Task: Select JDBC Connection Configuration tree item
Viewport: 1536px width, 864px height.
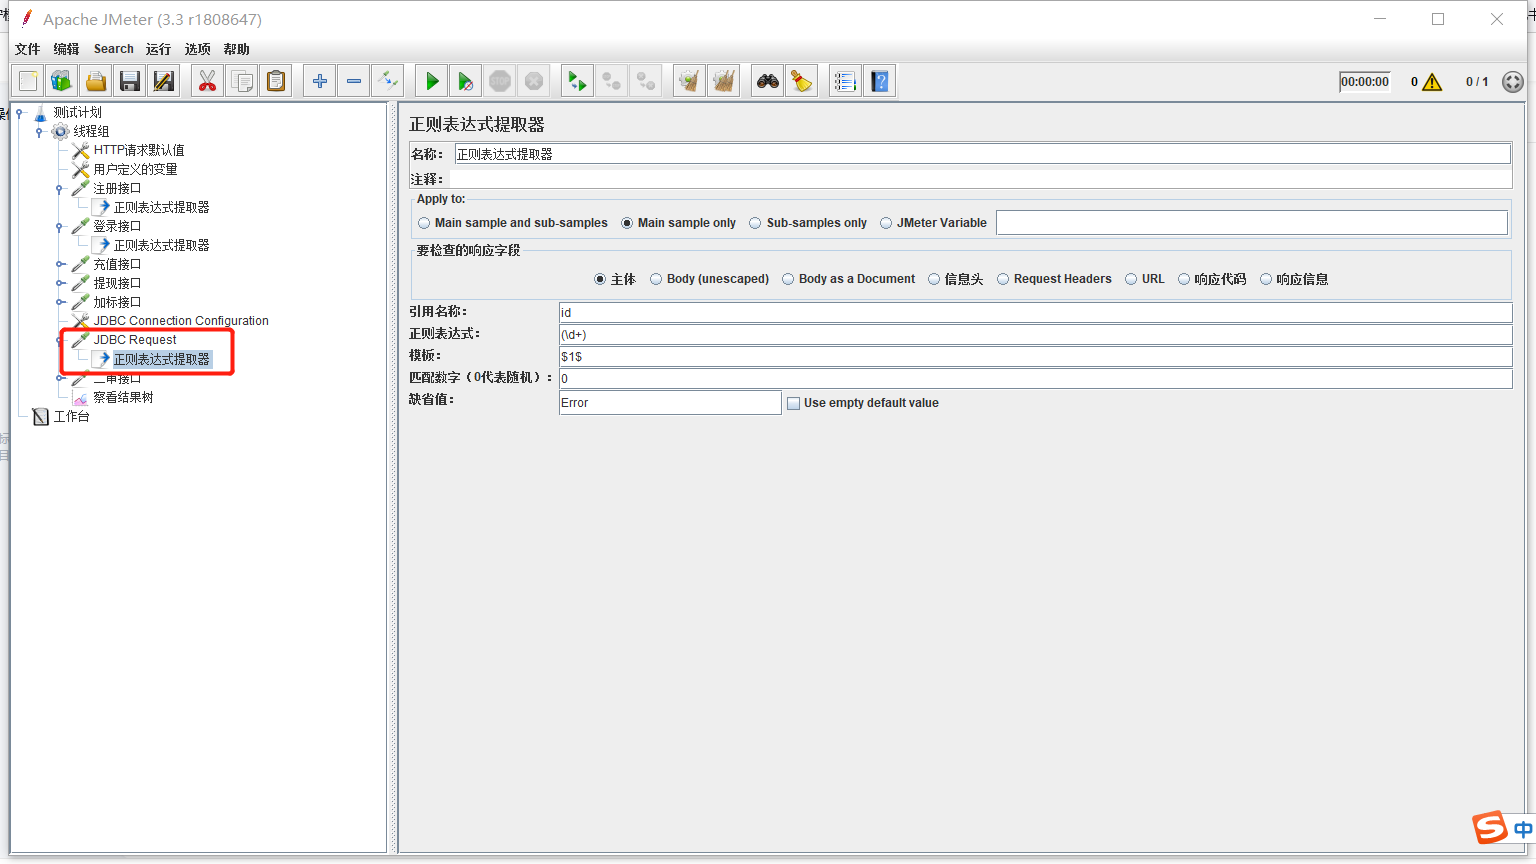Action: (181, 321)
